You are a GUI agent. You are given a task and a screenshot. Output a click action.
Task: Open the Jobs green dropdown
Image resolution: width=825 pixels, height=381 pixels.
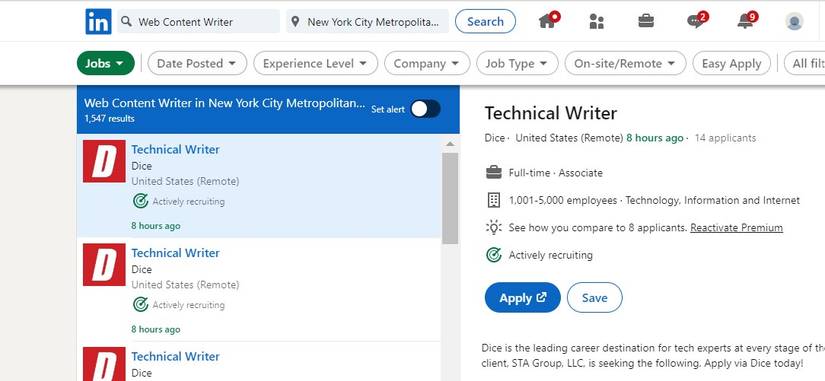[x=106, y=63]
